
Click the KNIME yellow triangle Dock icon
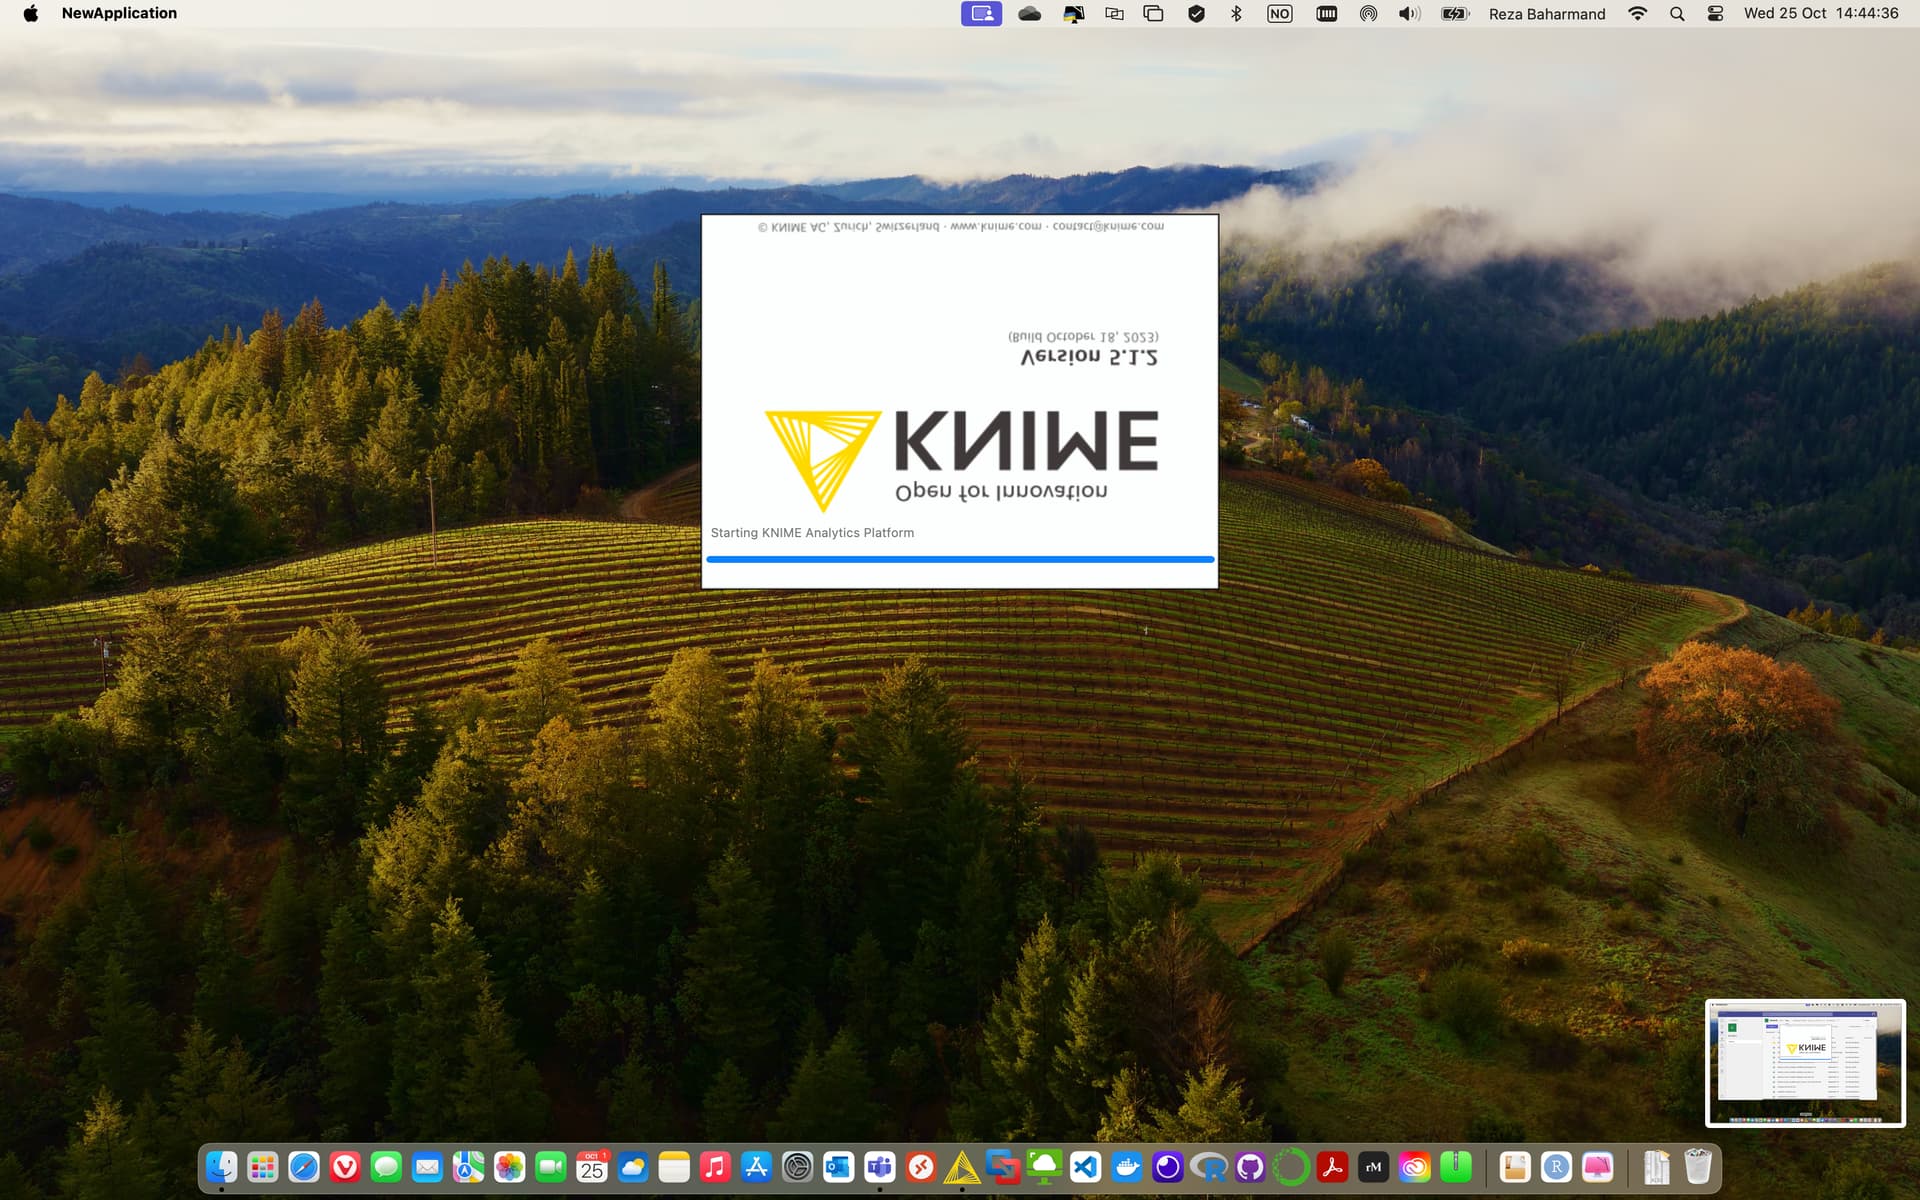click(x=962, y=1167)
